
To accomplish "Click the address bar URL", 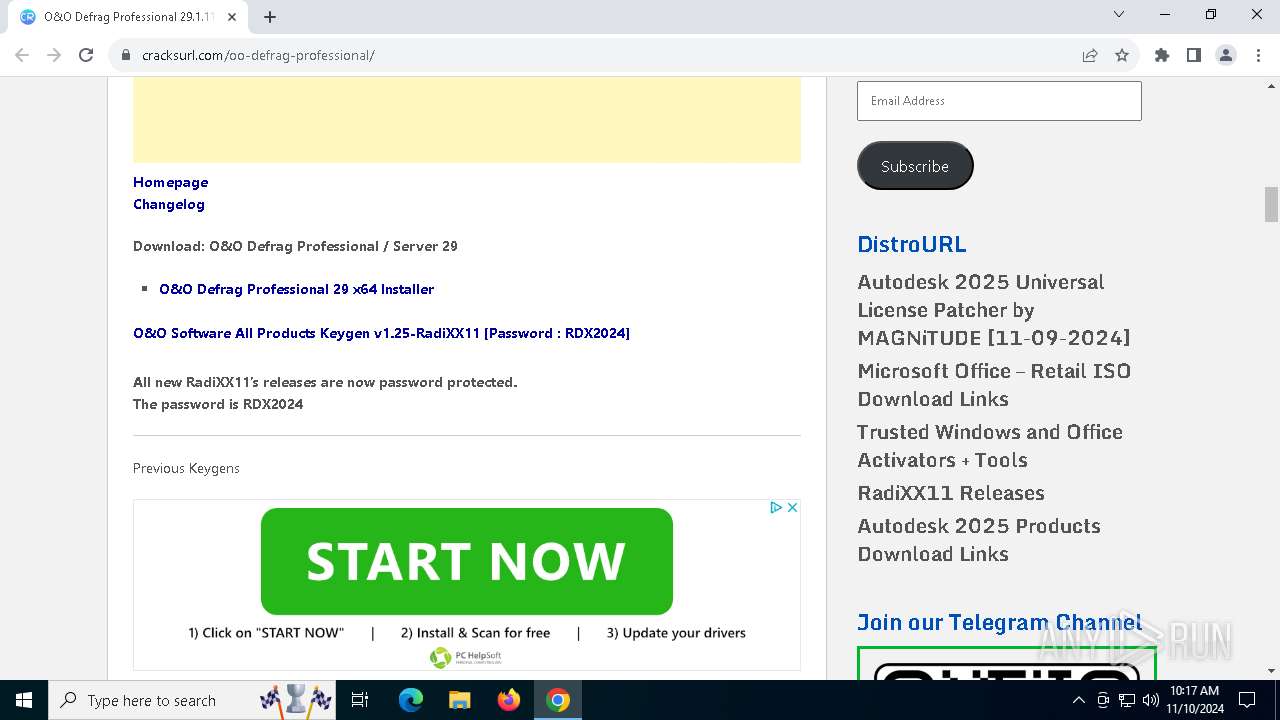I will [258, 55].
